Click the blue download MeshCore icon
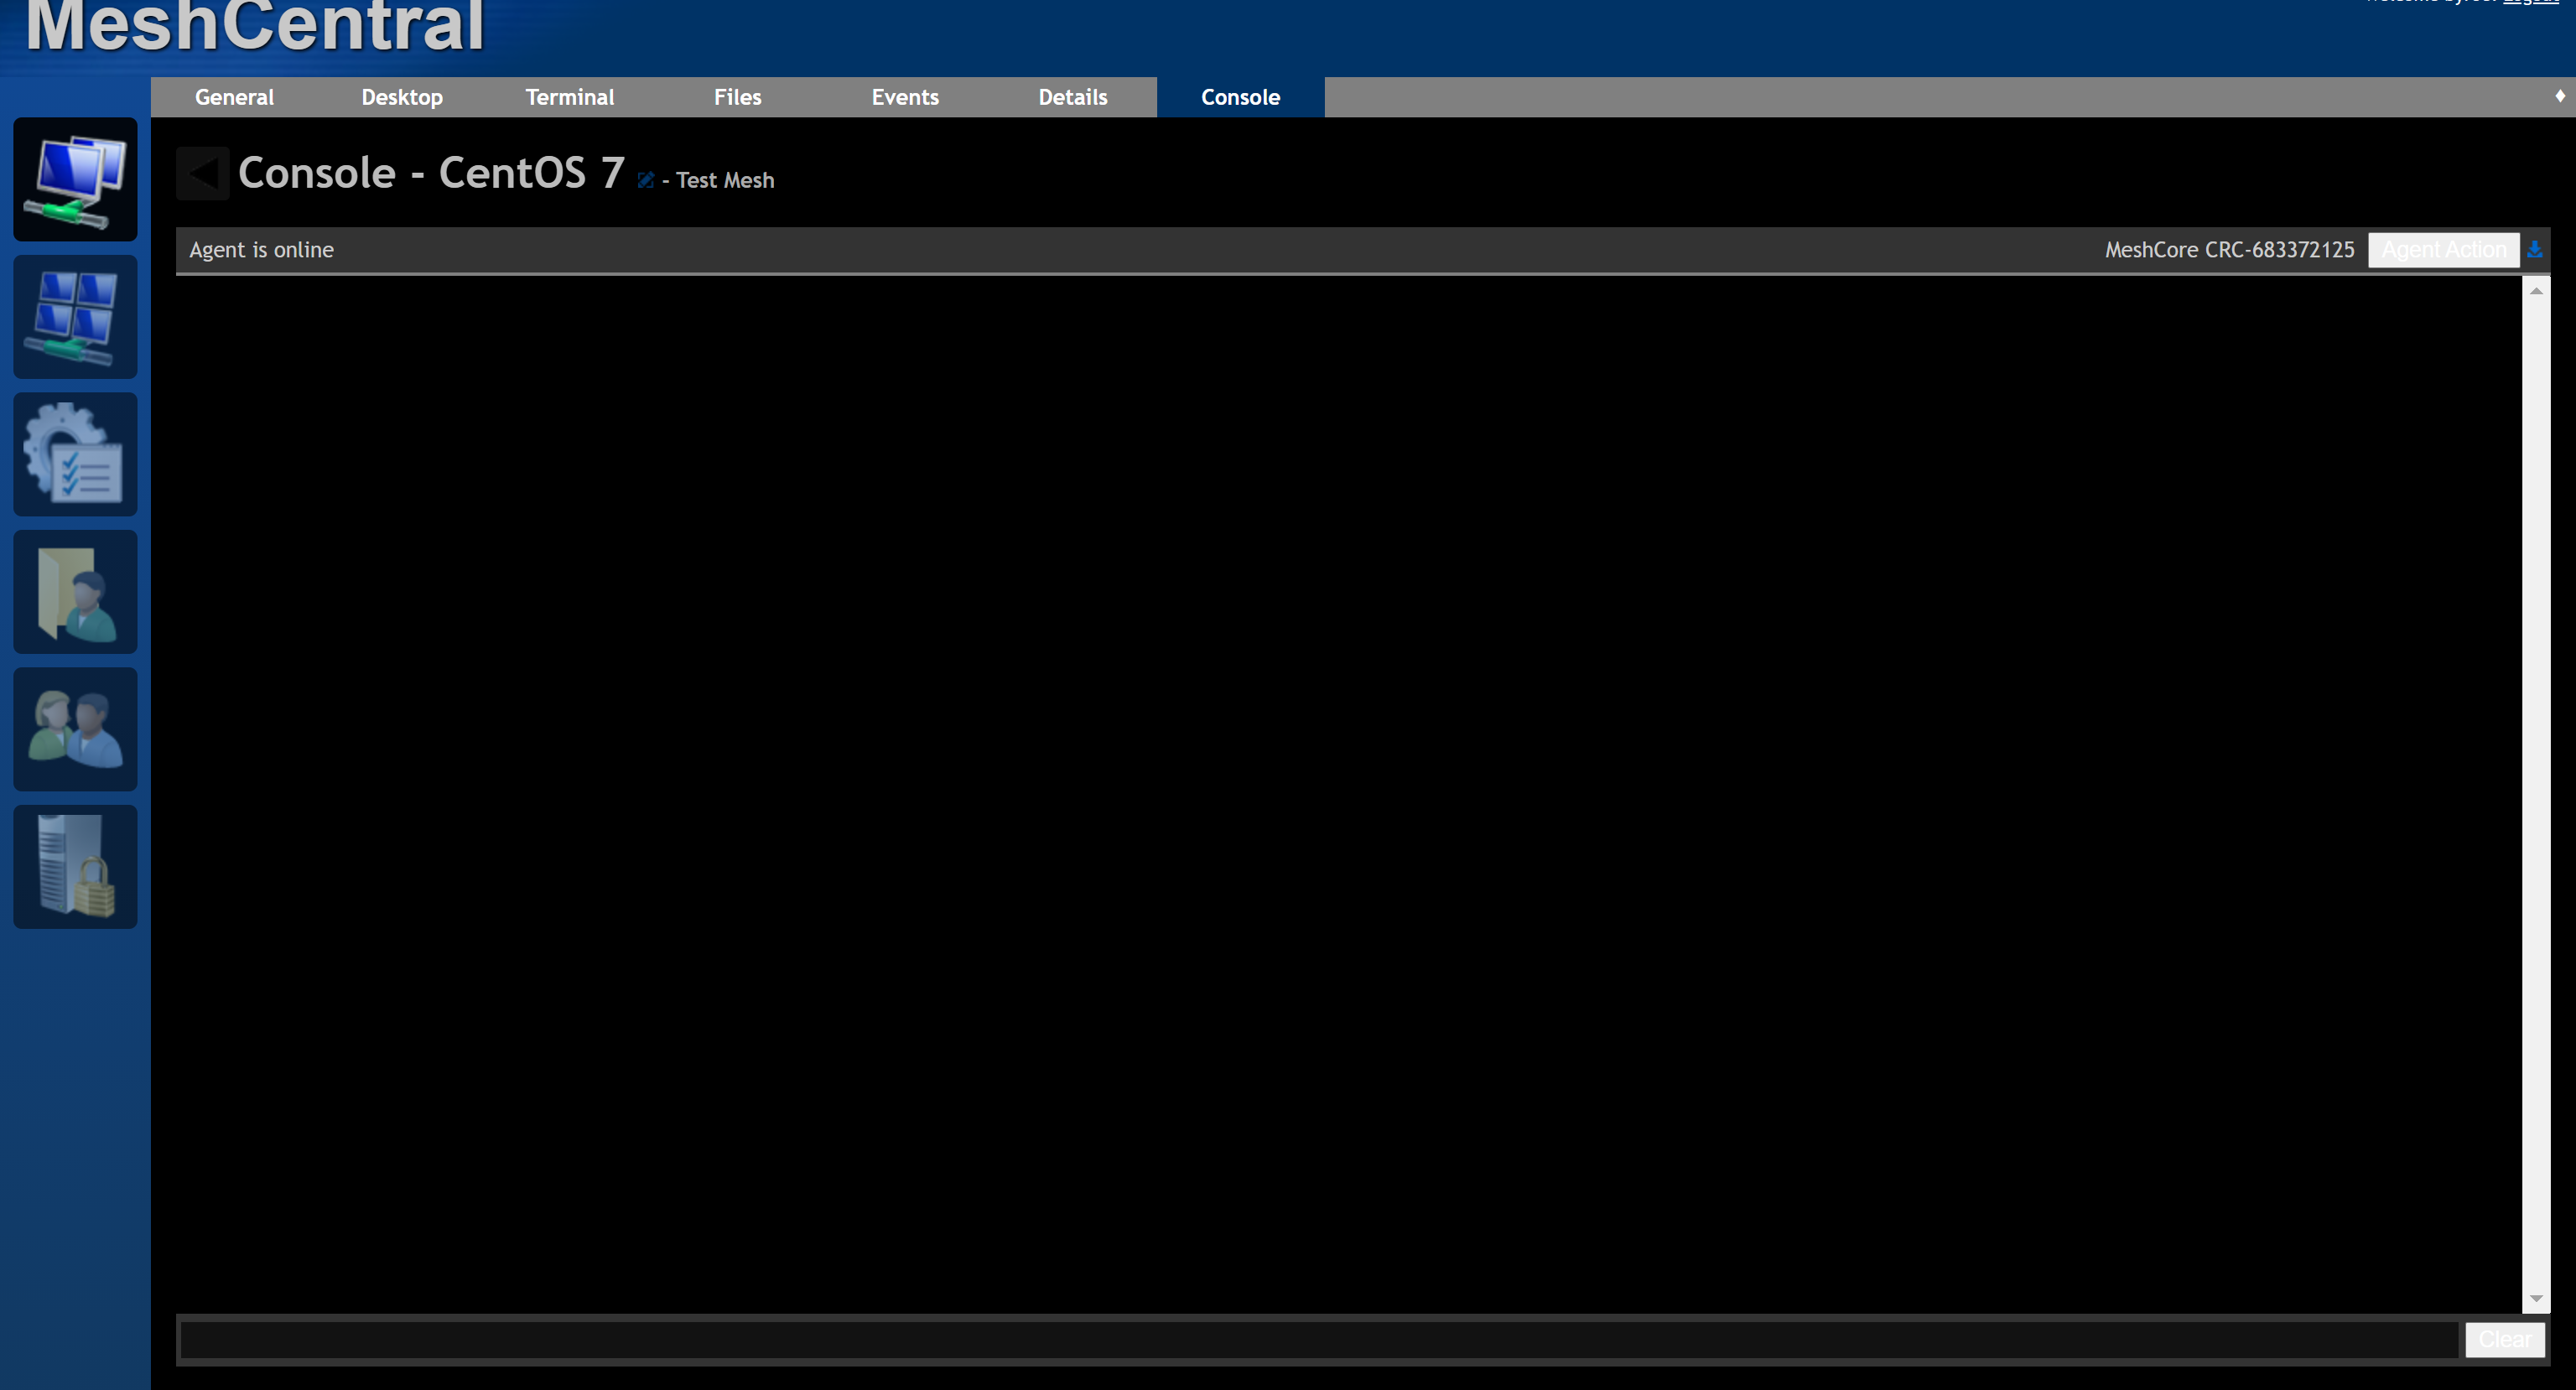Image resolution: width=2576 pixels, height=1390 pixels. 2535,249
